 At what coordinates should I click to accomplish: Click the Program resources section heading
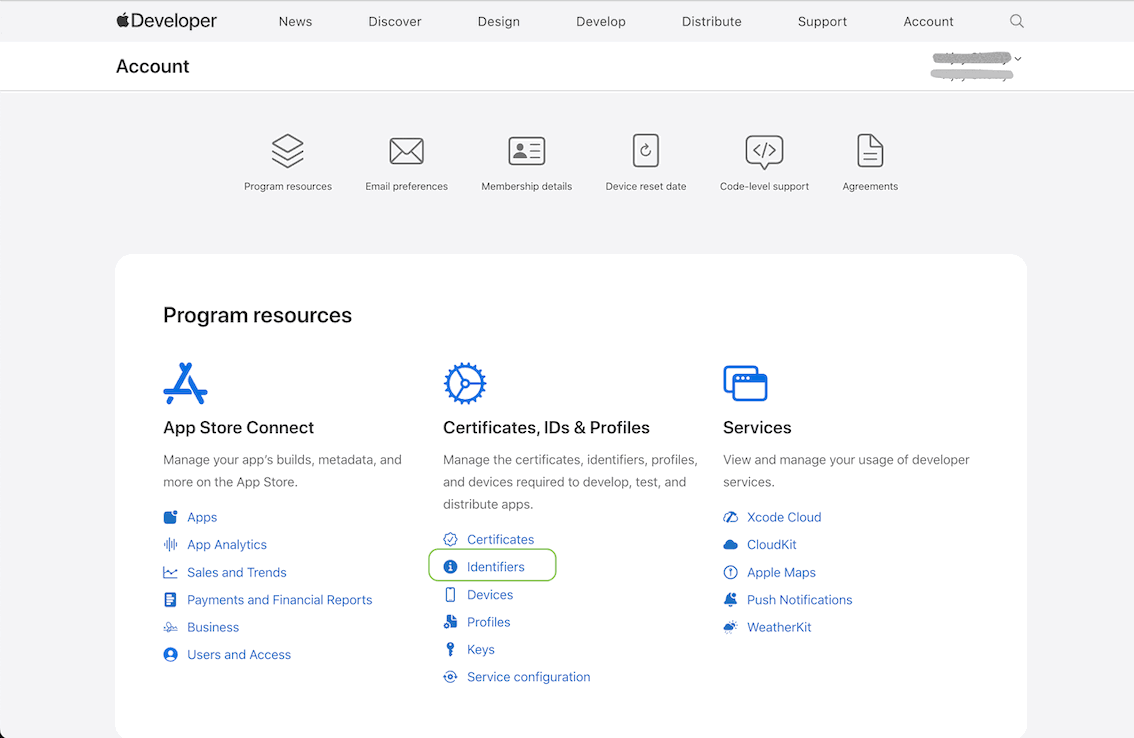[x=257, y=315]
